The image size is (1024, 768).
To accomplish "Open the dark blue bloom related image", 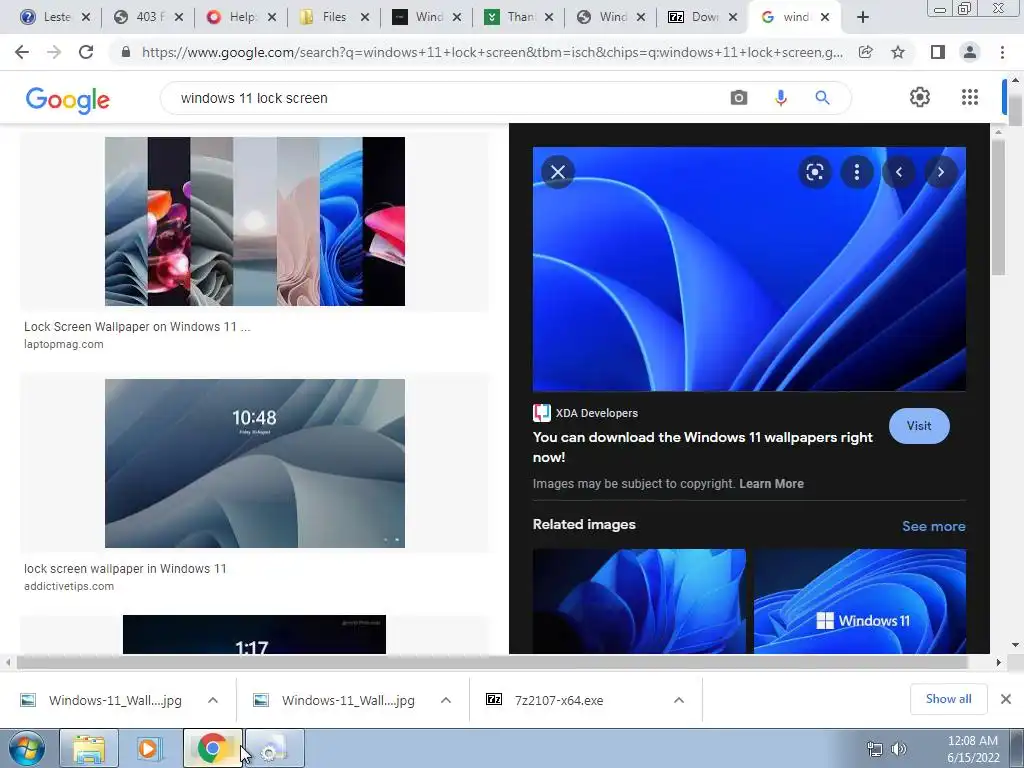I will click(x=639, y=601).
